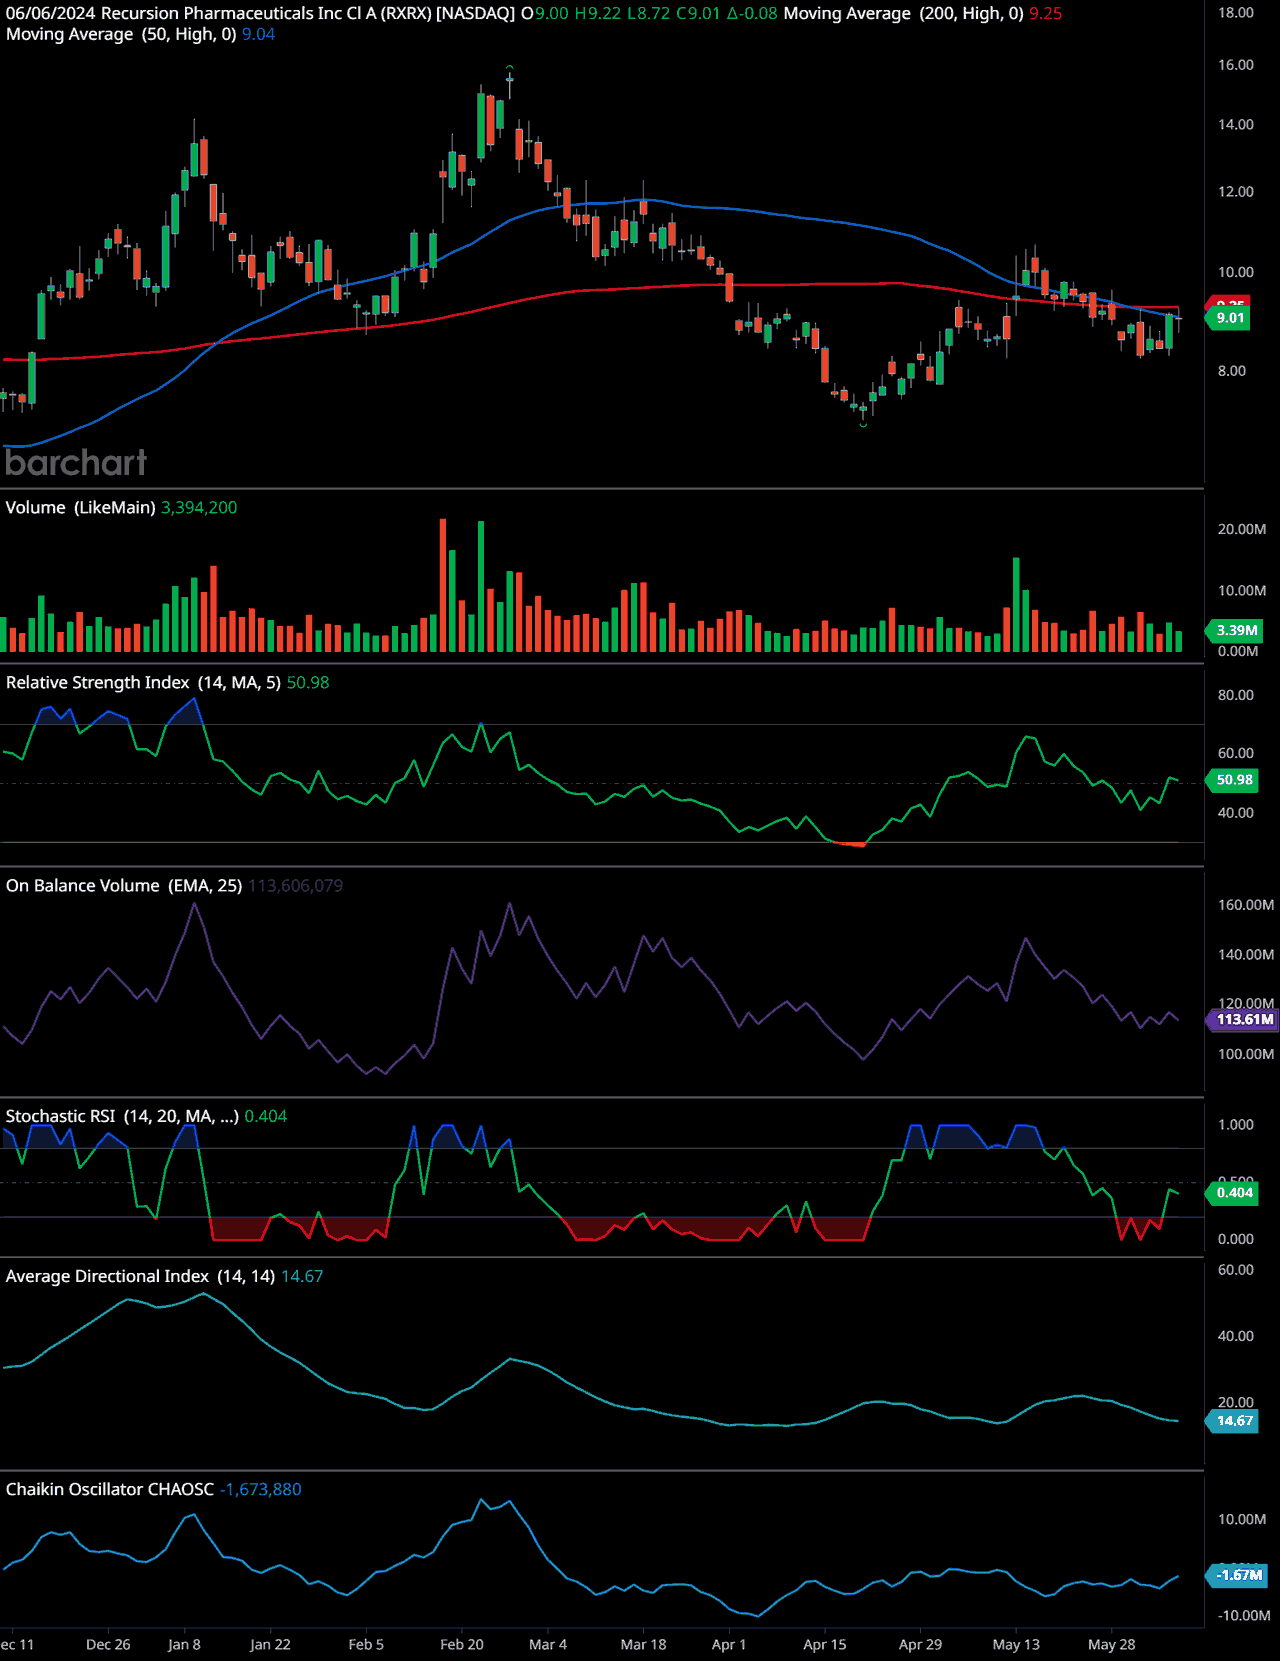
Task: Select the Recursion Pharmaceuticals chart title
Action: point(260,13)
